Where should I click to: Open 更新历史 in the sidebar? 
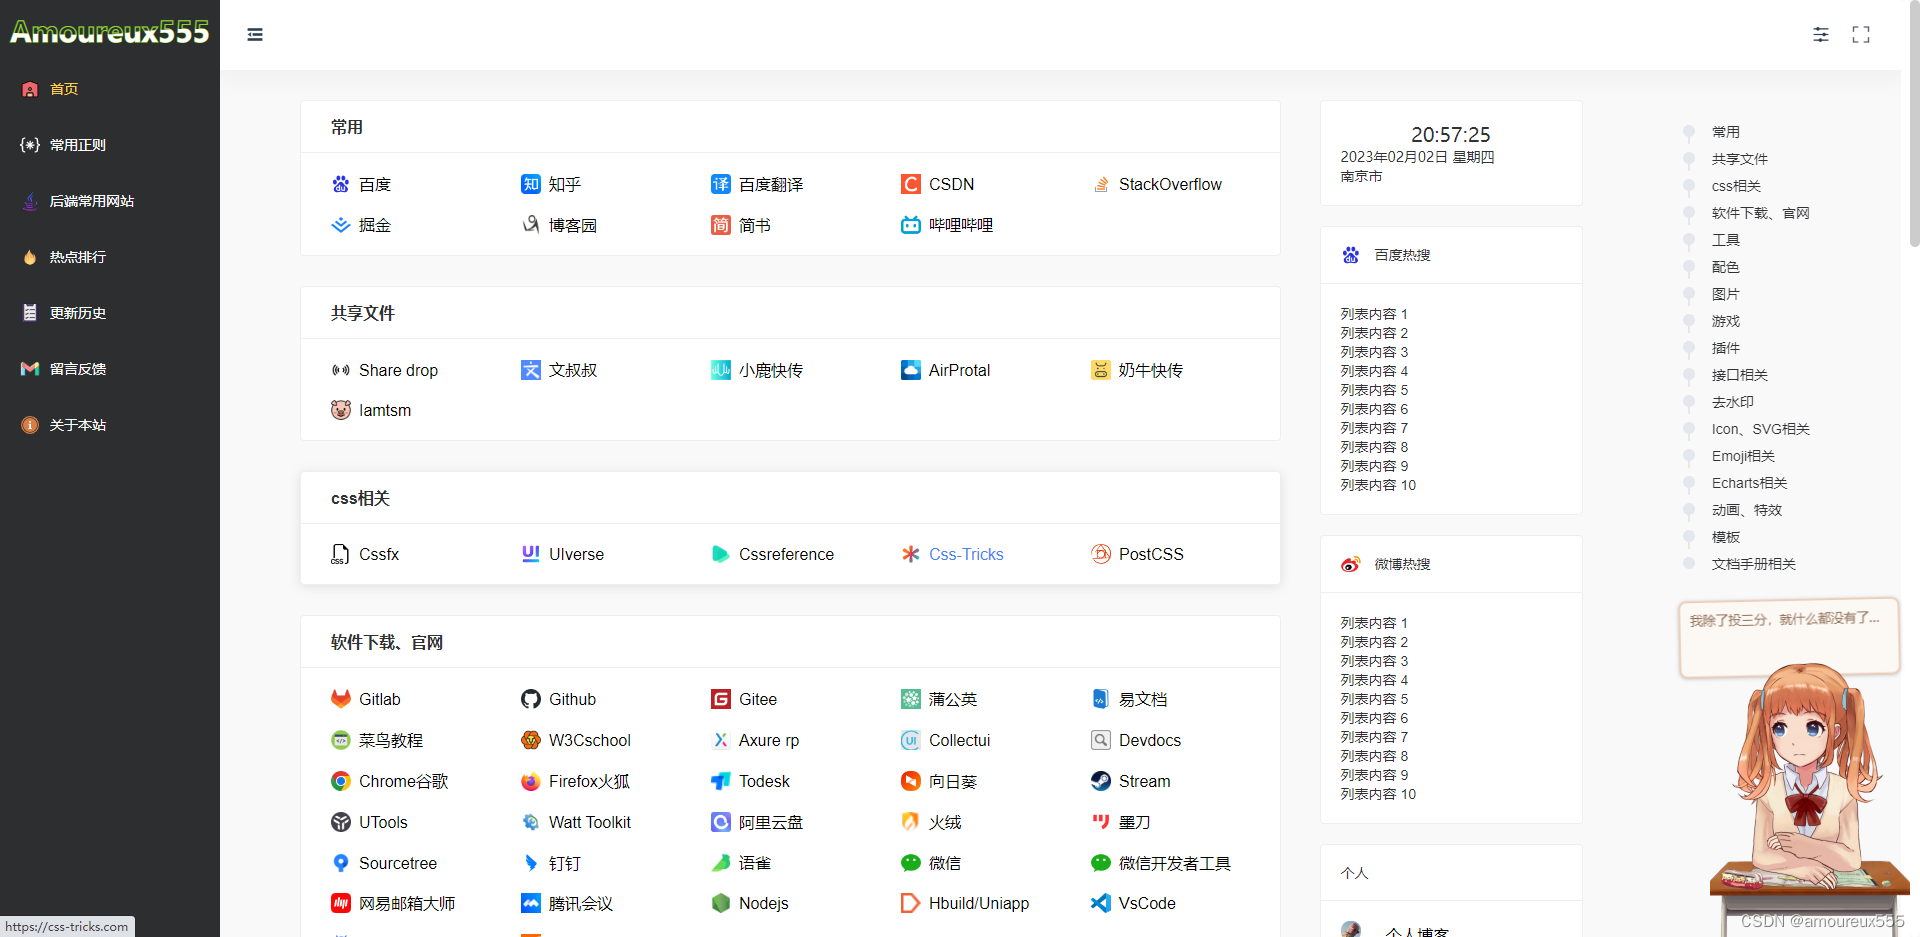(78, 313)
